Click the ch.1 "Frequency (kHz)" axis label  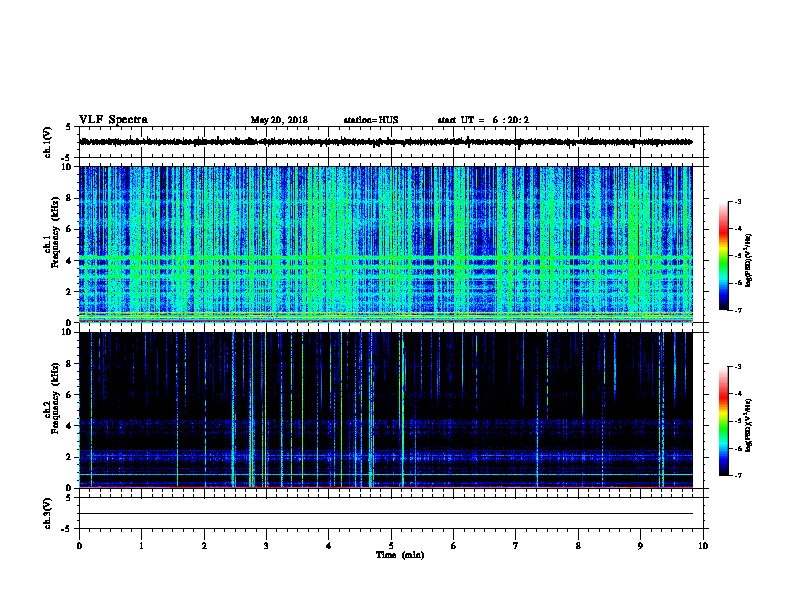(56, 232)
